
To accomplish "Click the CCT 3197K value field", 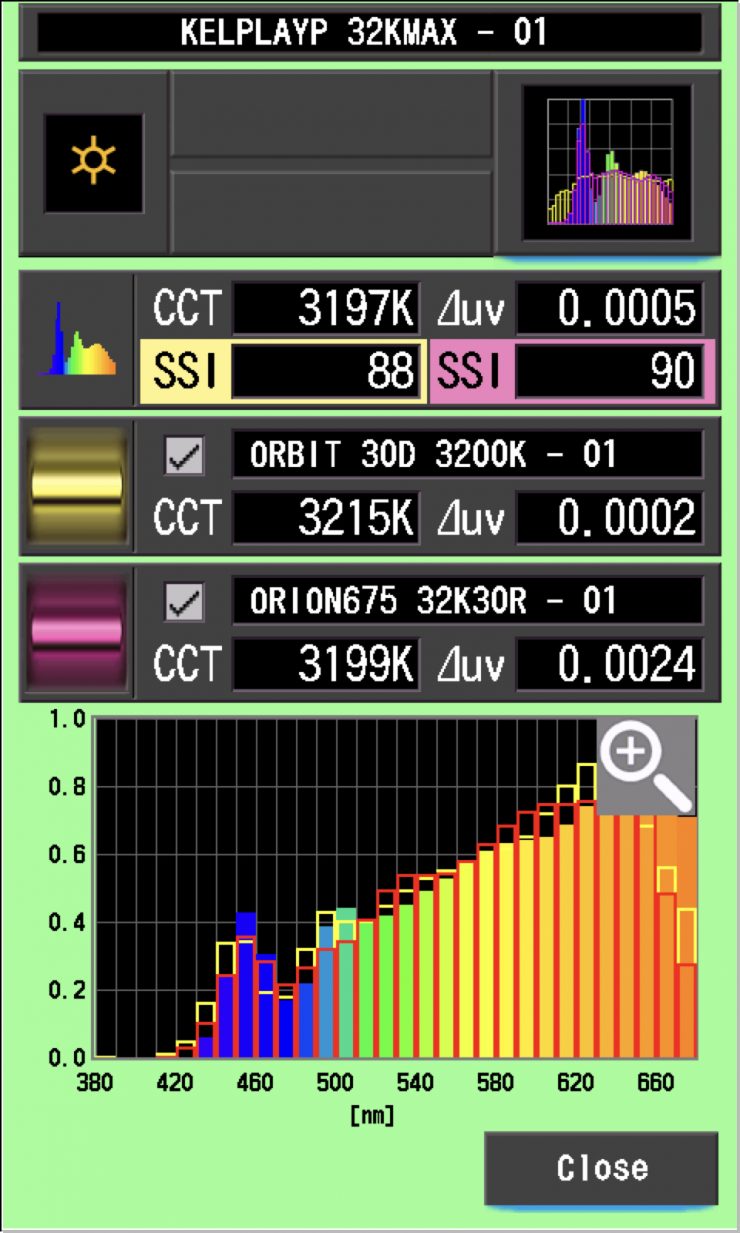I will 325,310.
